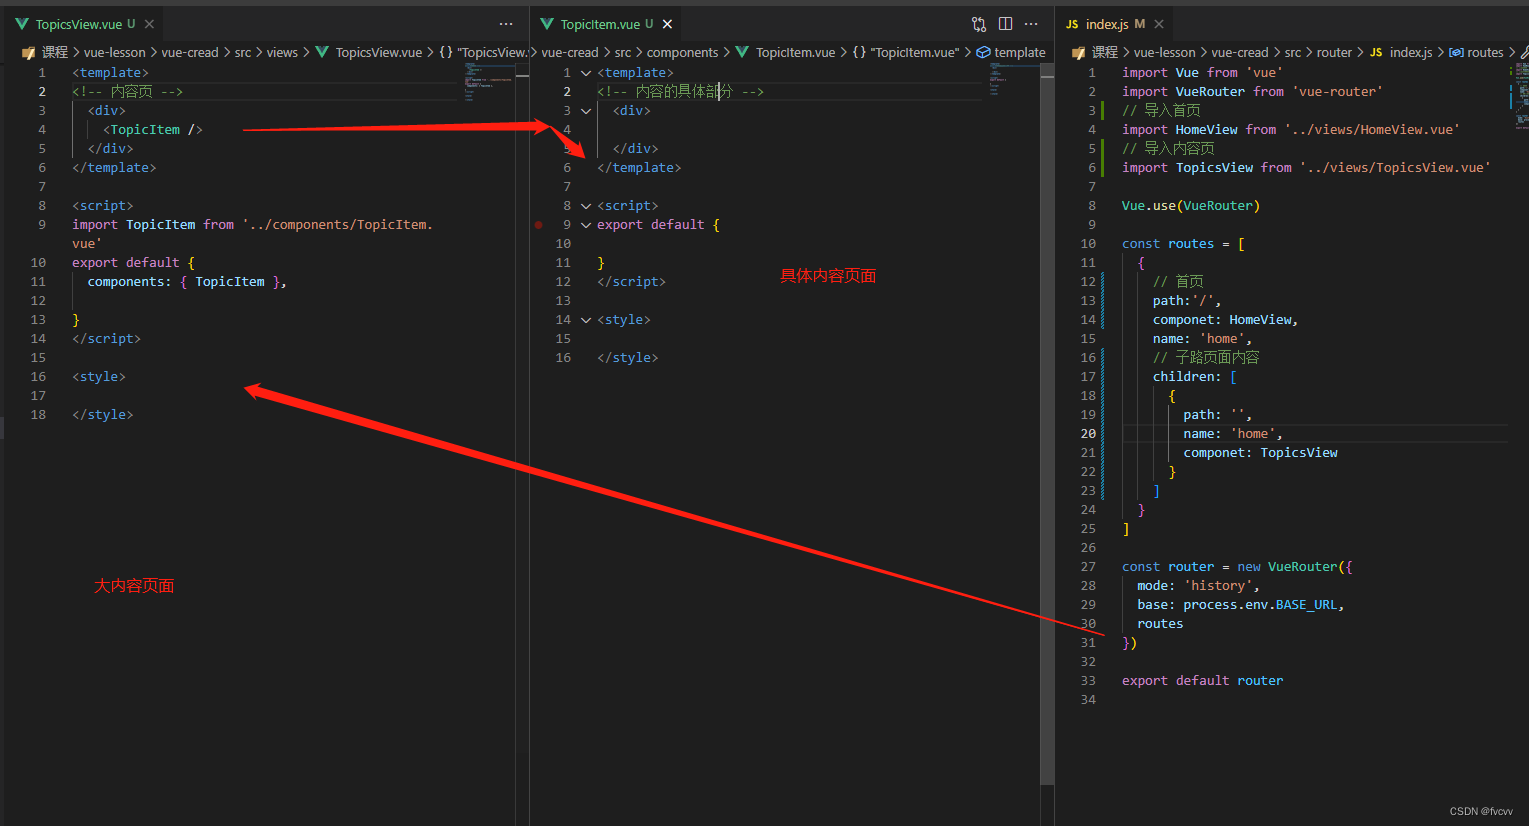The height and width of the screenshot is (826, 1529).
Task: Click the TopicsView.vue editor minimap
Action: pyautogui.click(x=488, y=82)
